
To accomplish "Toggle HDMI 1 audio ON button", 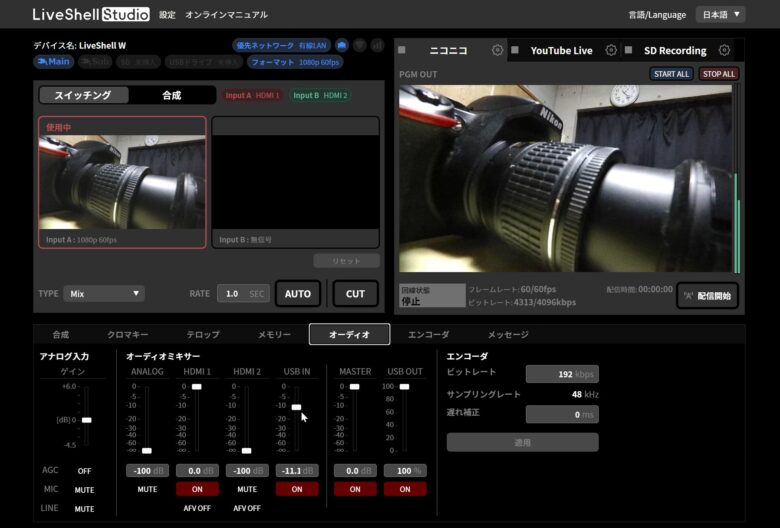I will [x=197, y=489].
